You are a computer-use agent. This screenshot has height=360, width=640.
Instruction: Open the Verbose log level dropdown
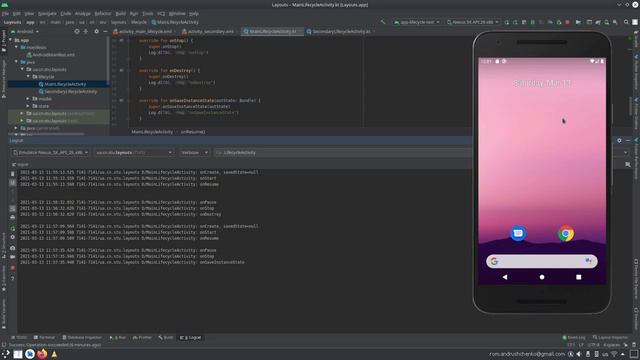pyautogui.click(x=194, y=153)
